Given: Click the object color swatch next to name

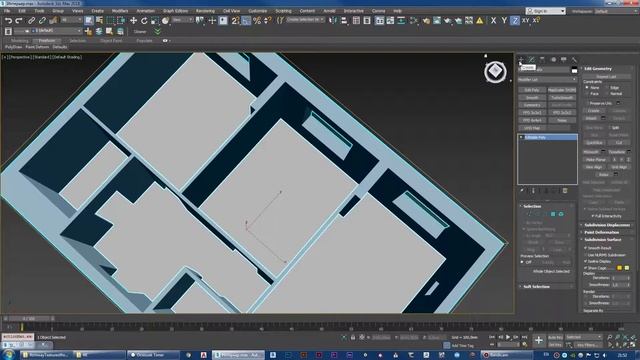Looking at the screenshot, I should pos(574,70).
